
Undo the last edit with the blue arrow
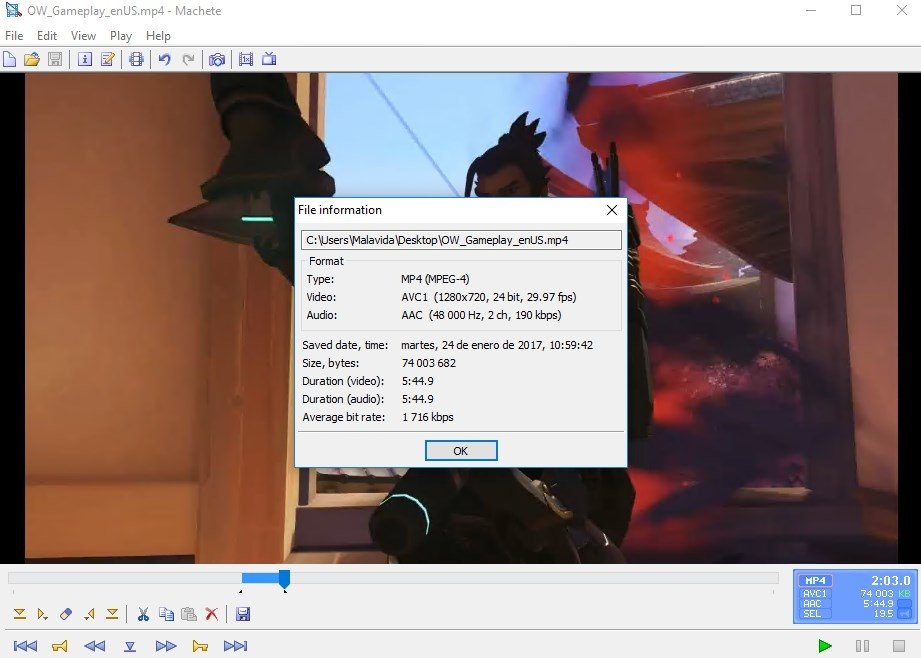coord(165,59)
